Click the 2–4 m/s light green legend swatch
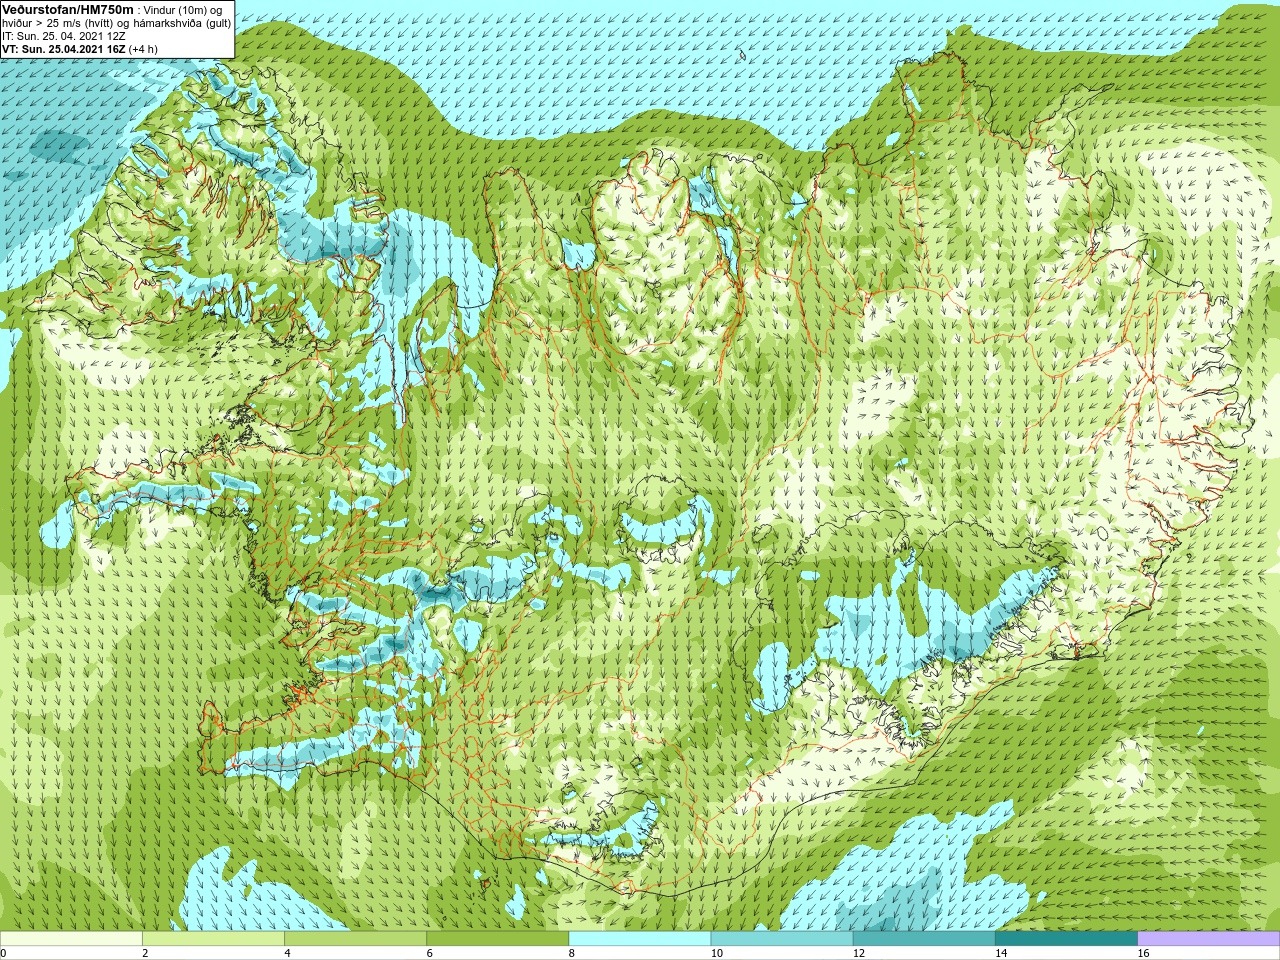Screen dimensions: 1280x960 pyautogui.click(x=213, y=939)
